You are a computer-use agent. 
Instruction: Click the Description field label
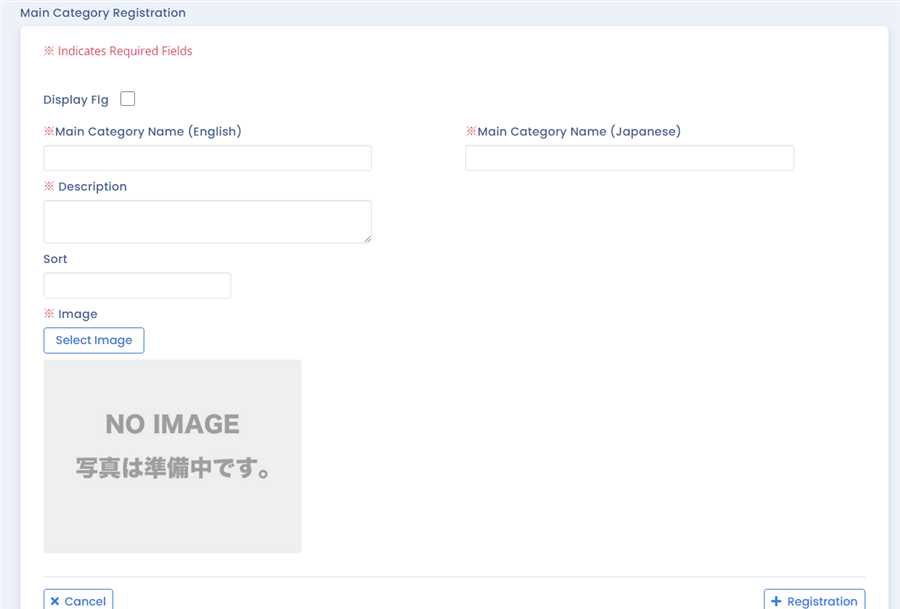click(92, 187)
